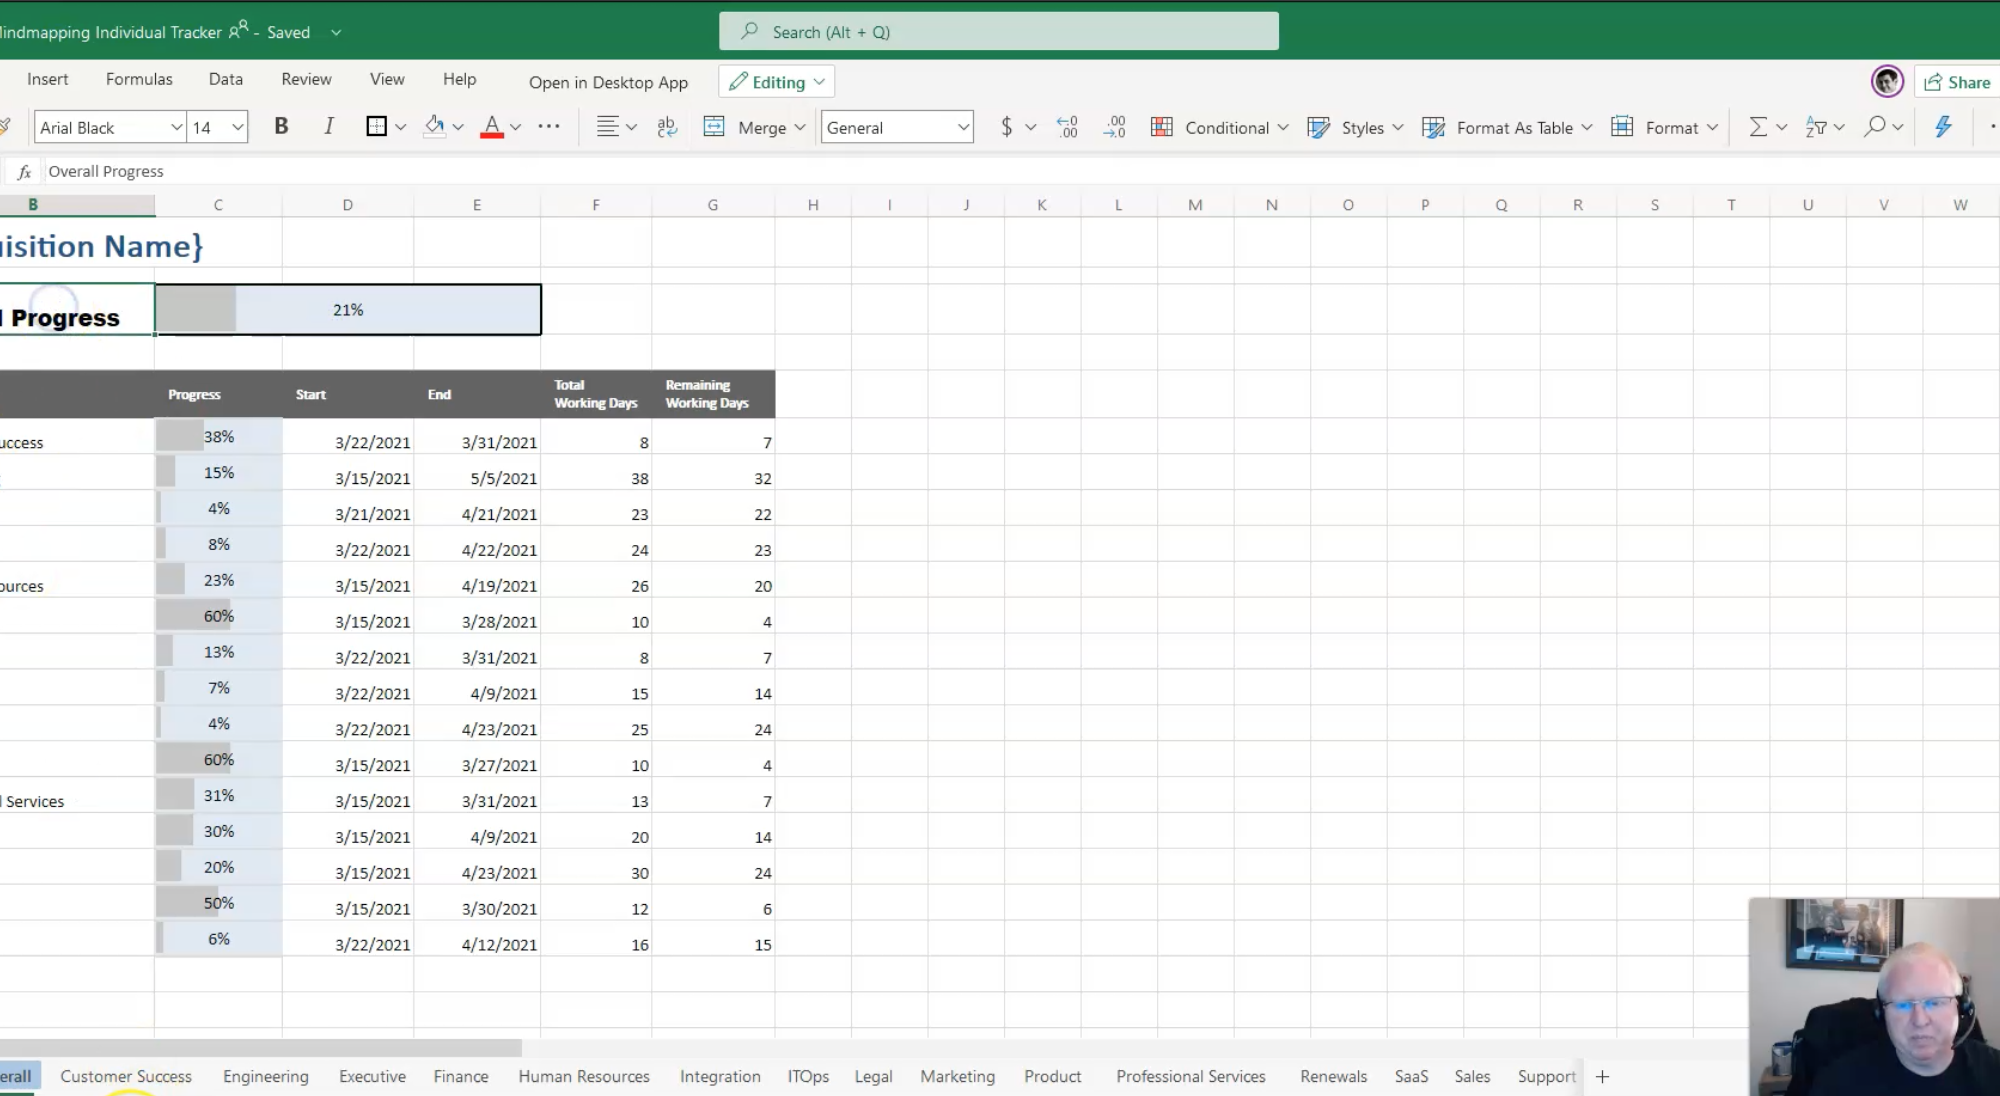Open the Formulas tab
The width and height of the screenshot is (2000, 1096).
[139, 79]
